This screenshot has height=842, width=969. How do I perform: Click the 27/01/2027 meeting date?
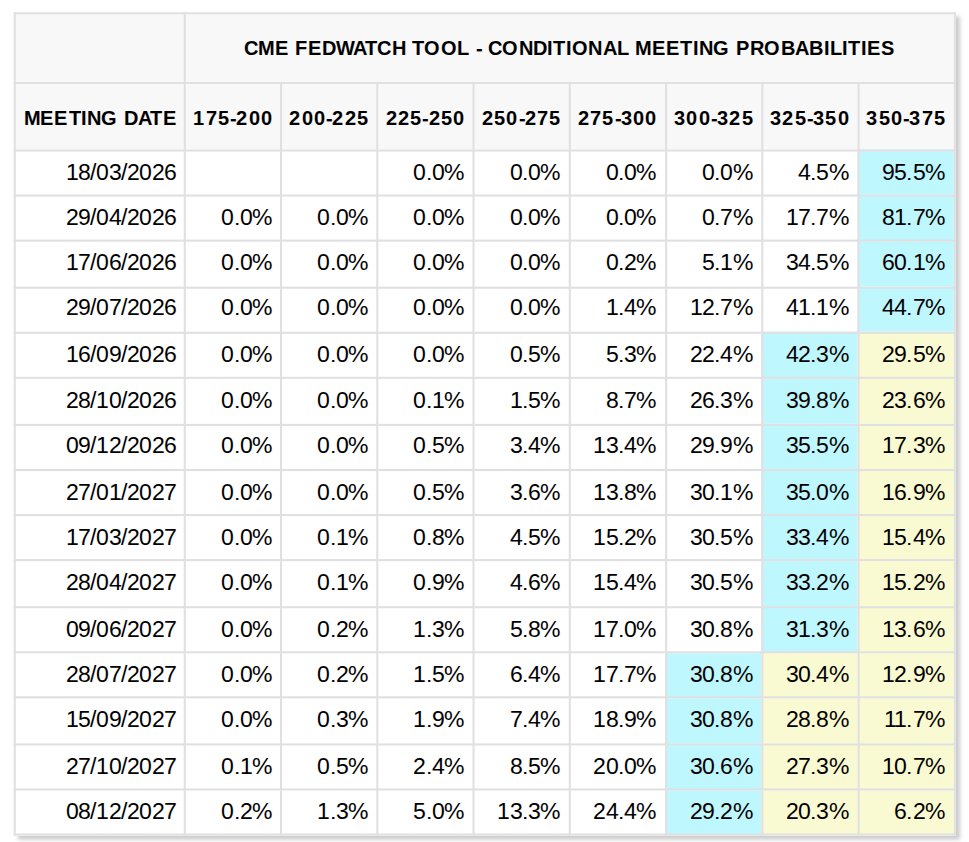click(121, 492)
